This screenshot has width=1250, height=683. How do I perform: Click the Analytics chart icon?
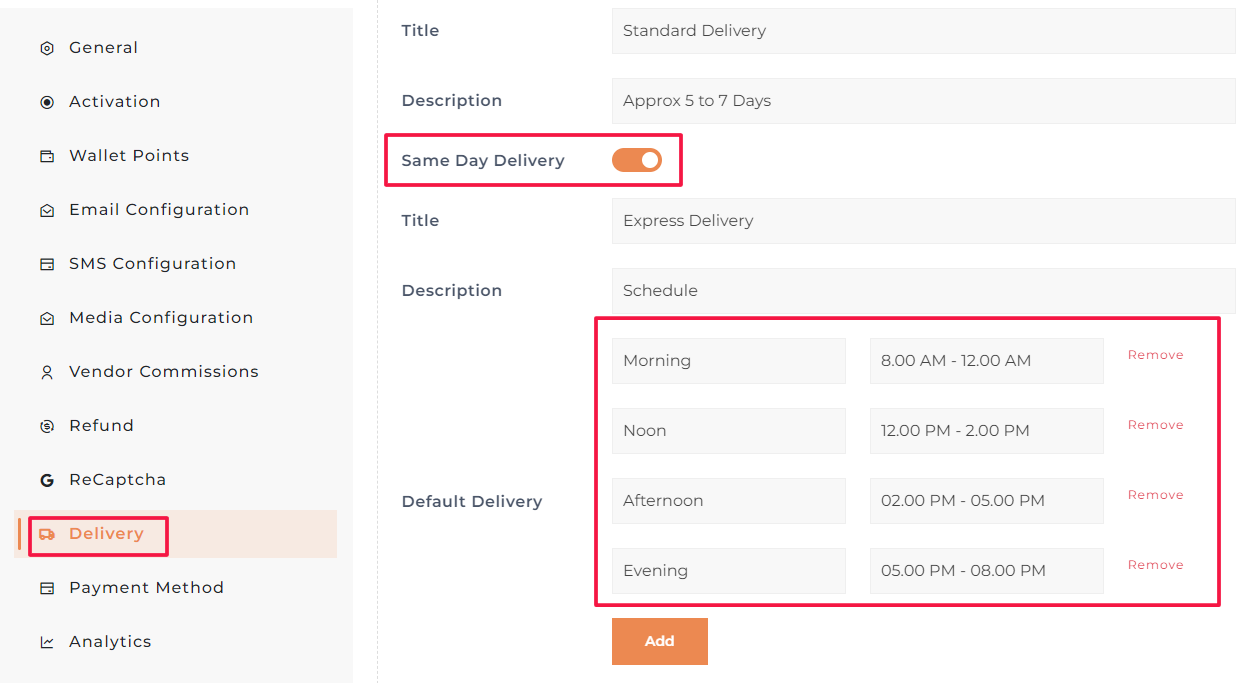[47, 642]
